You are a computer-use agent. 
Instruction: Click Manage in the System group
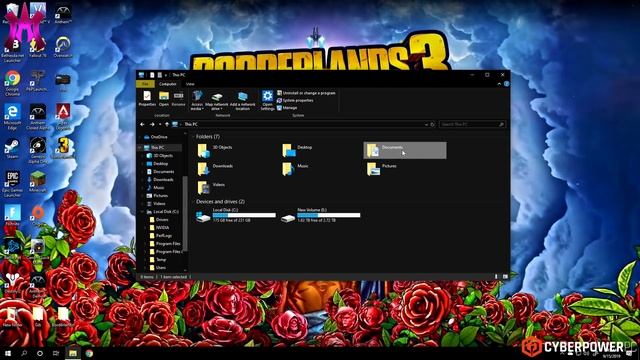click(x=287, y=108)
